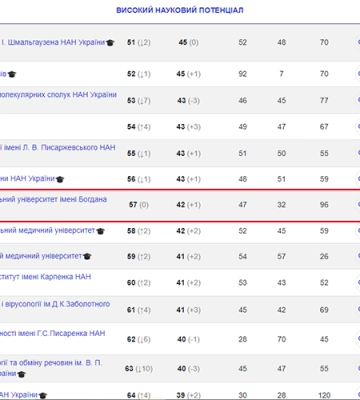Click graduation cap icon in rank 63 row
360x400 pixels.
click(x=21, y=374)
